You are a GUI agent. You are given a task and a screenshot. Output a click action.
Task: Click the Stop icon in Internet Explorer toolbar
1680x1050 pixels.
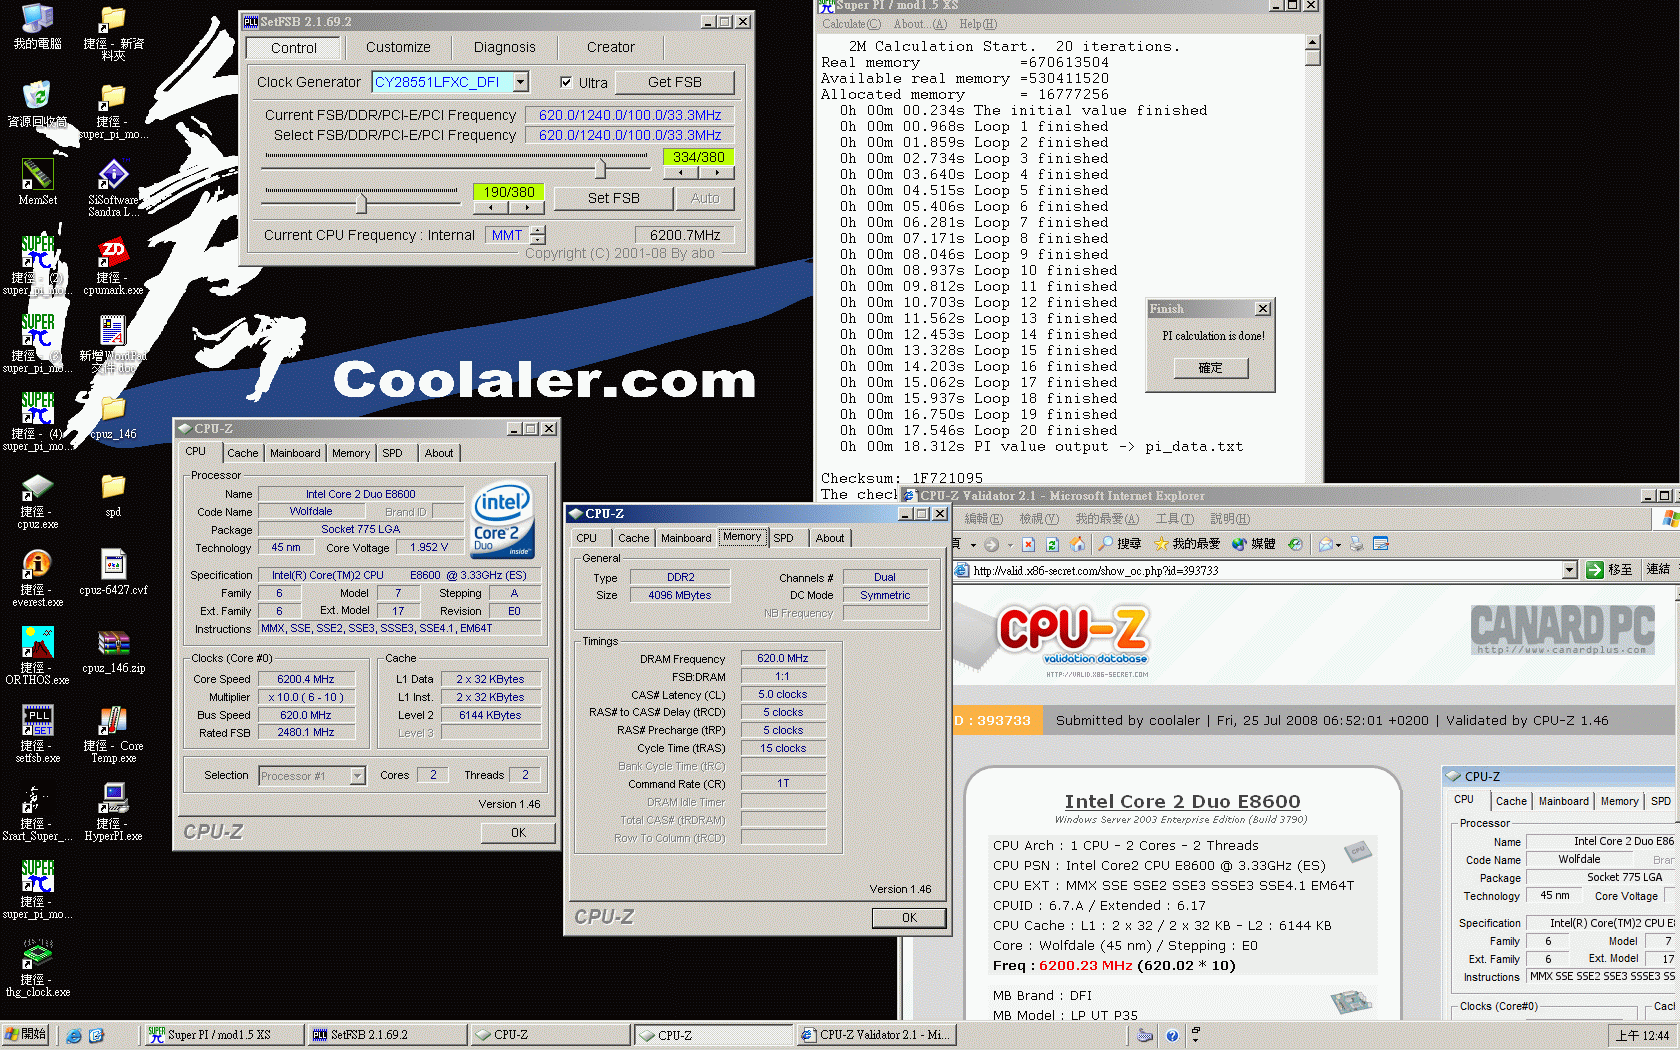pos(1027,544)
